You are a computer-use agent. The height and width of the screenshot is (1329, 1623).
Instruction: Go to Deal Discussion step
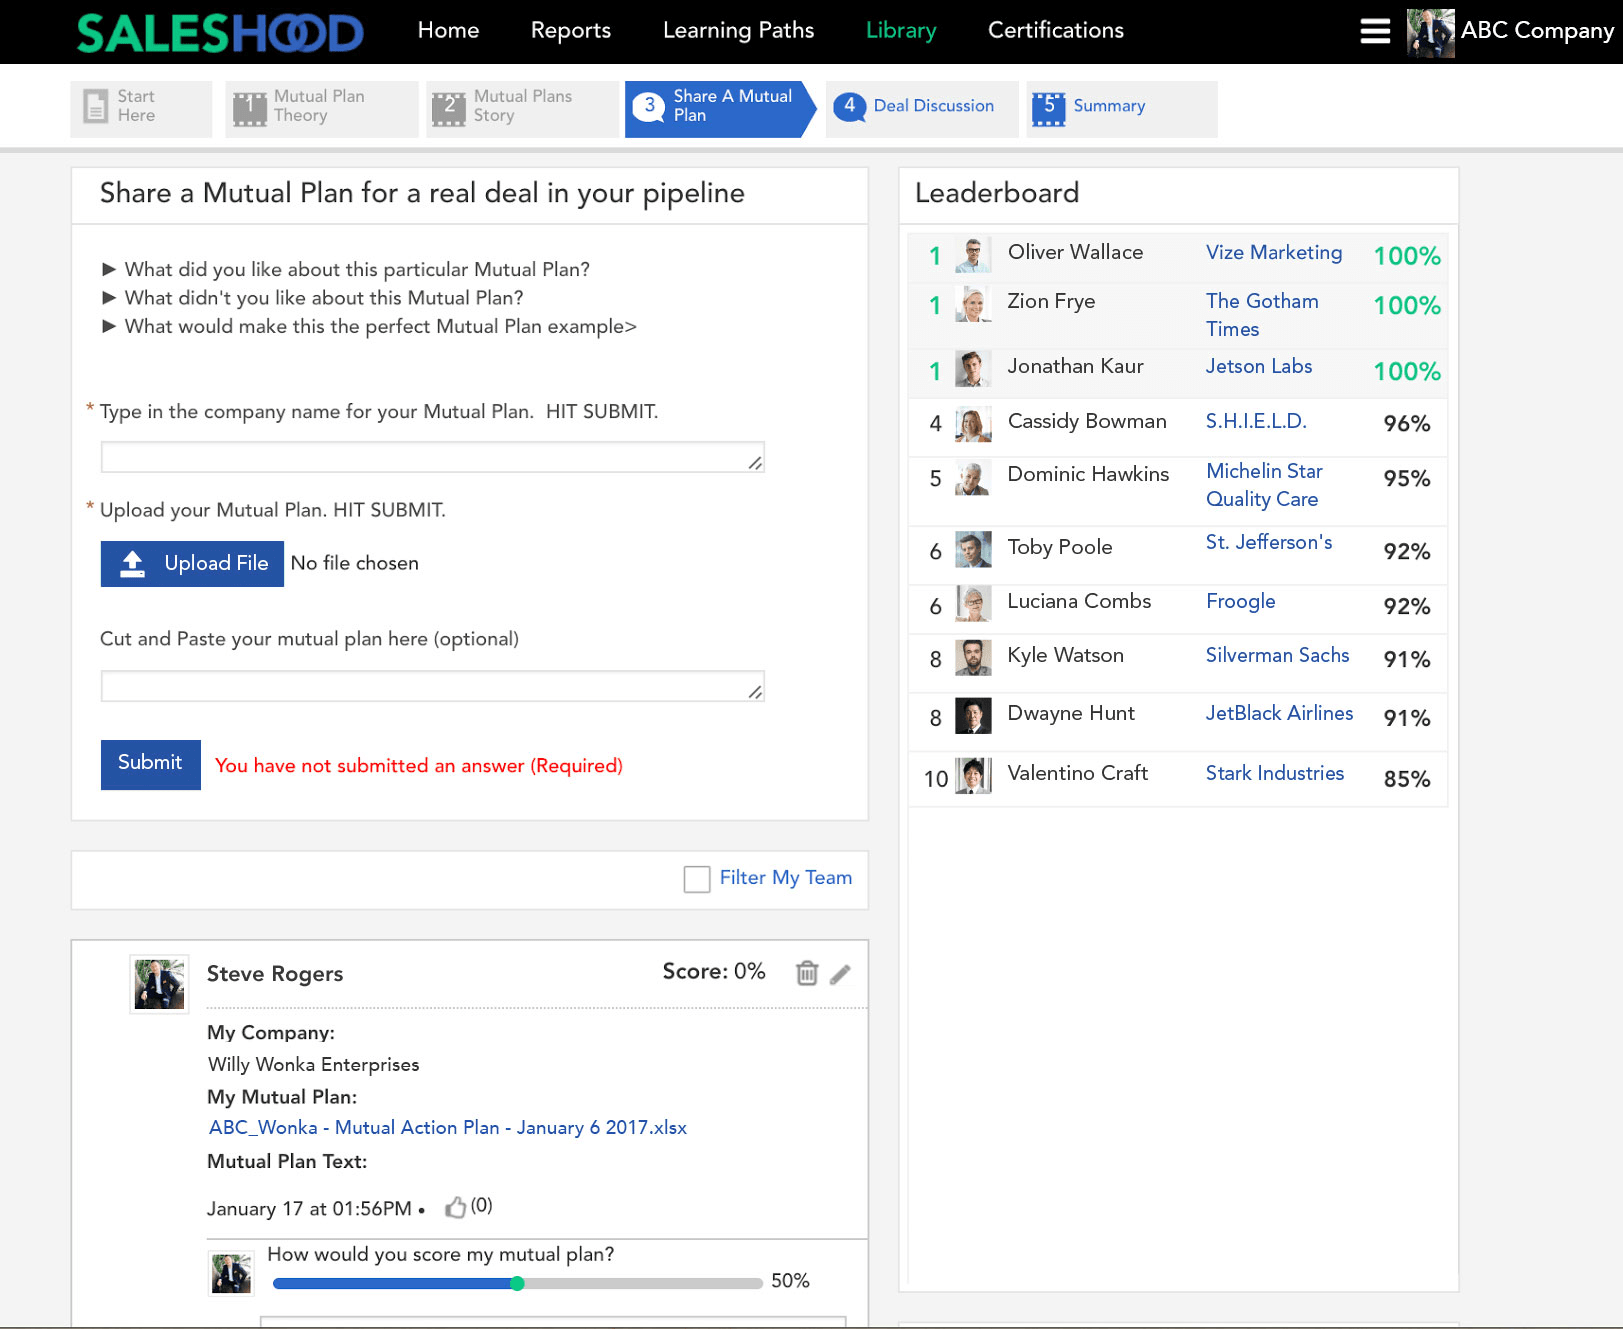pos(922,108)
